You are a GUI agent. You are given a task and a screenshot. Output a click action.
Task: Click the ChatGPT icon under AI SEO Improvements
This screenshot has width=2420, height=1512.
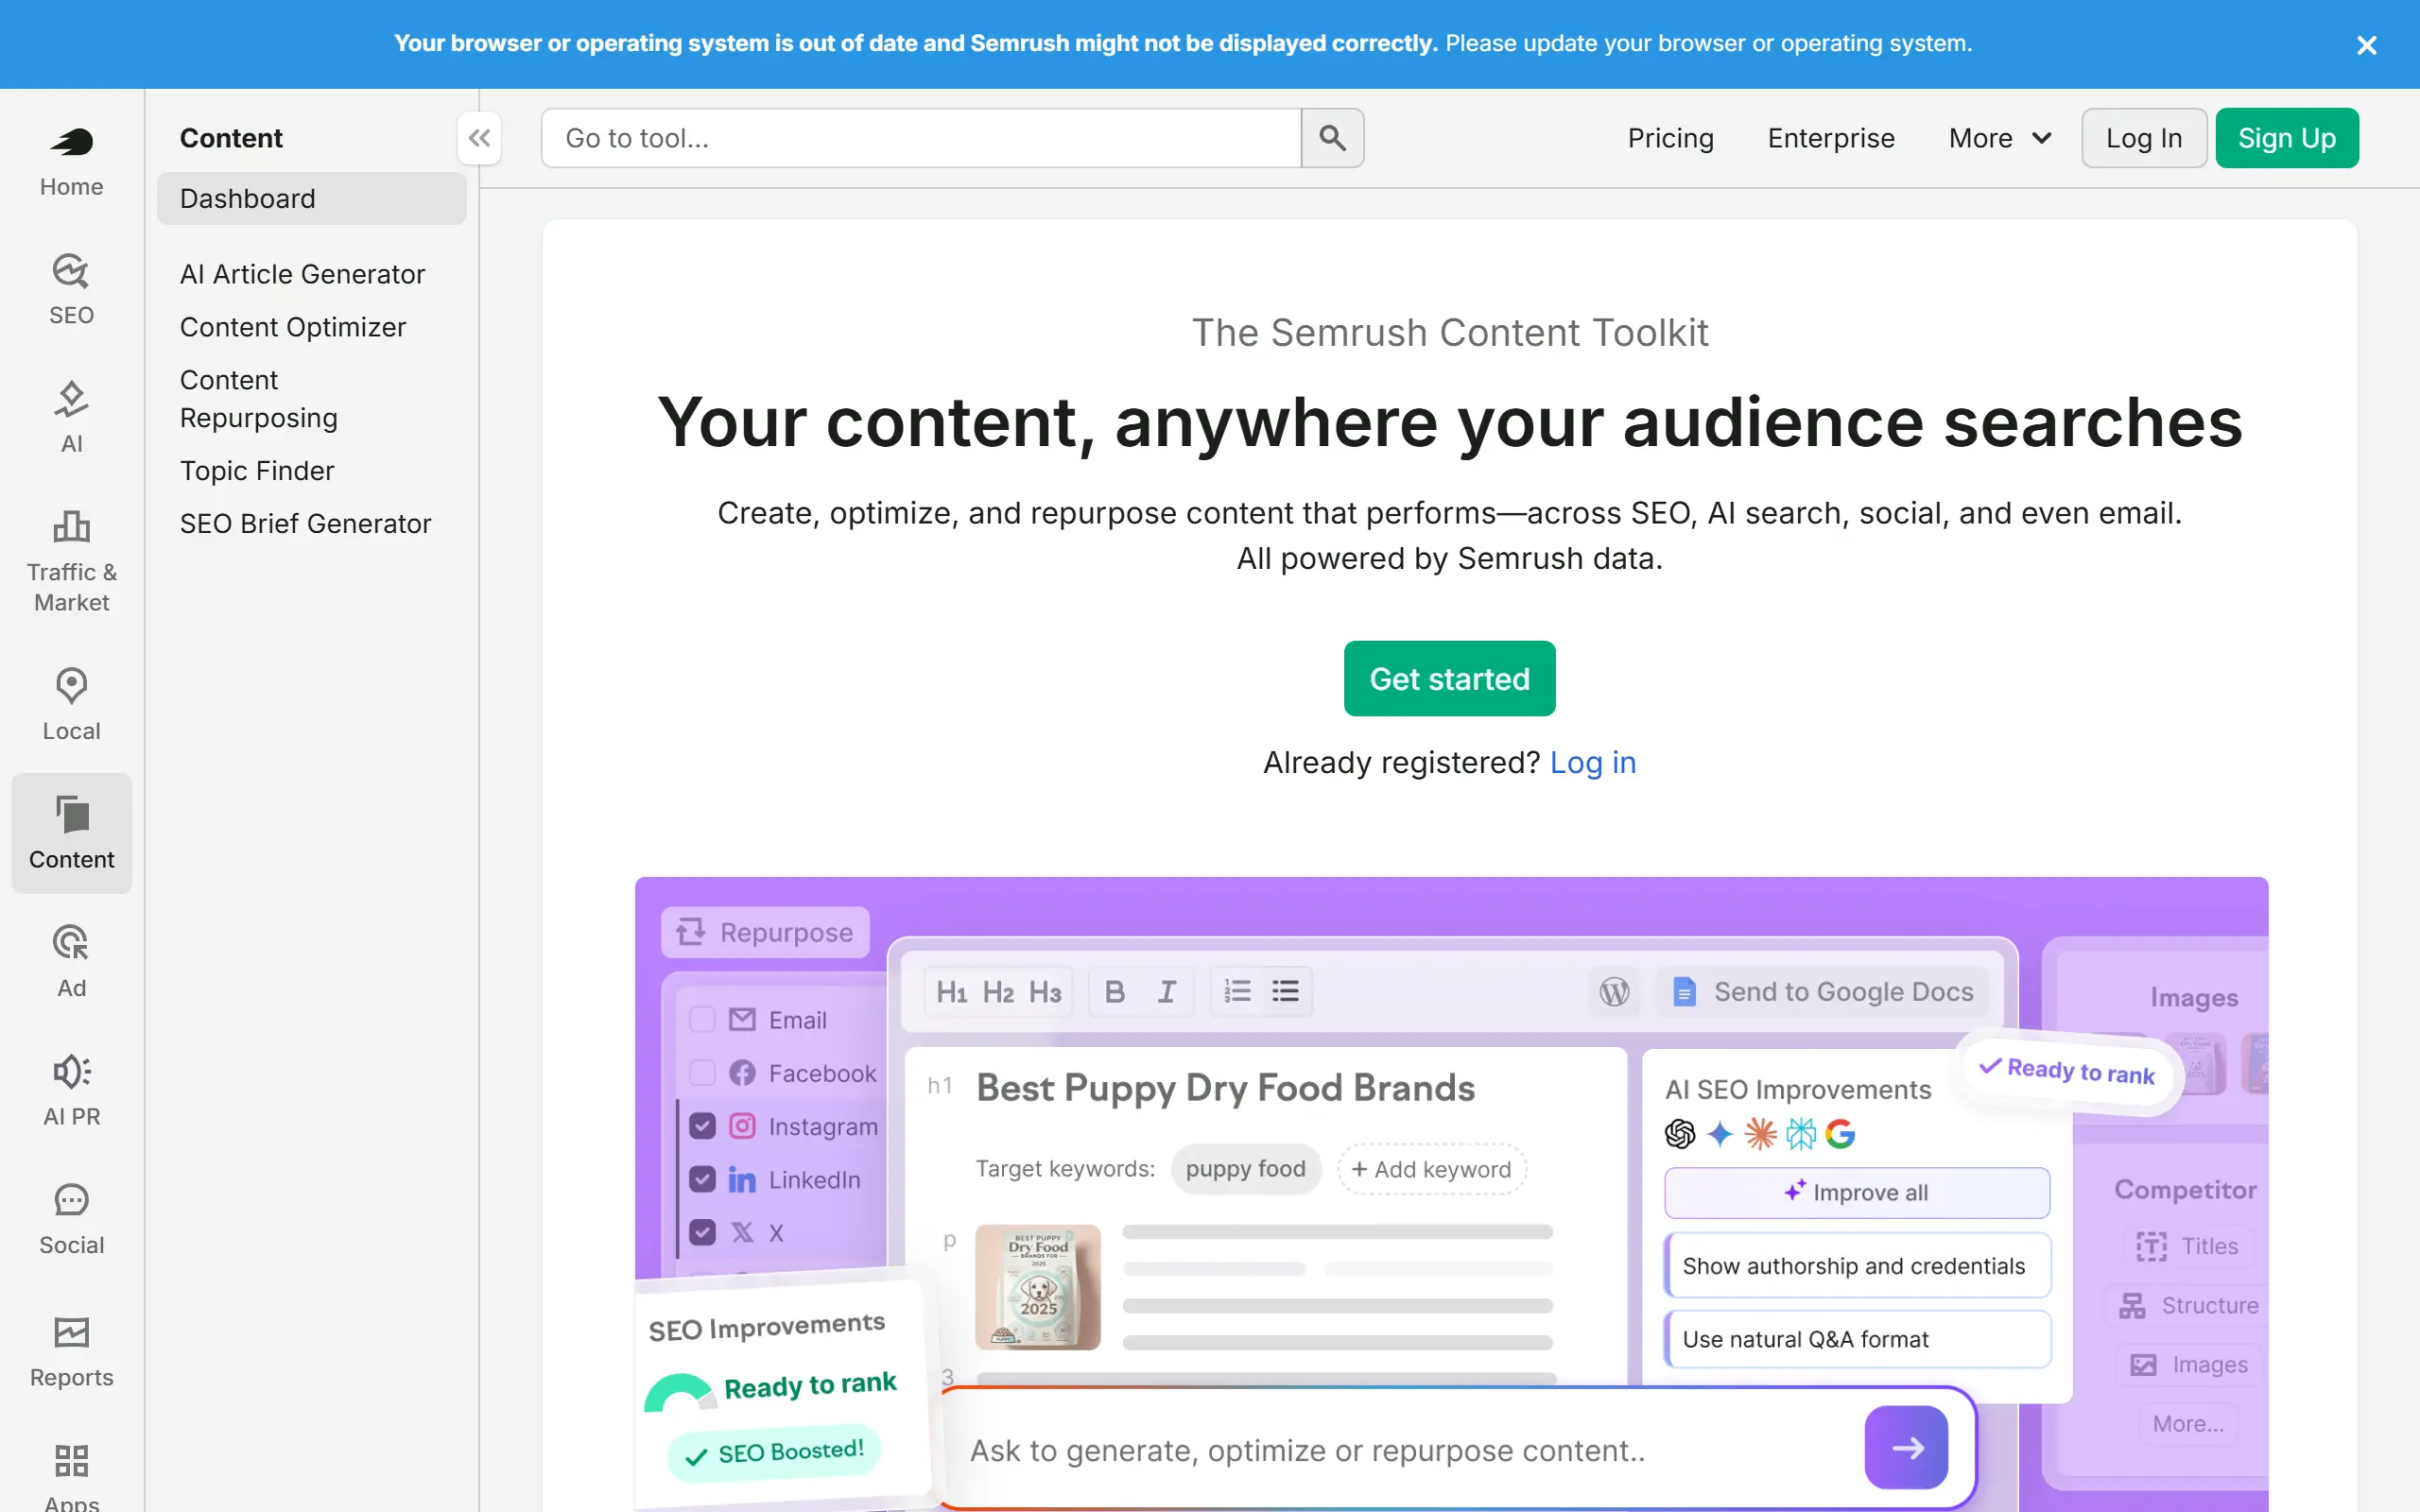(1680, 1134)
